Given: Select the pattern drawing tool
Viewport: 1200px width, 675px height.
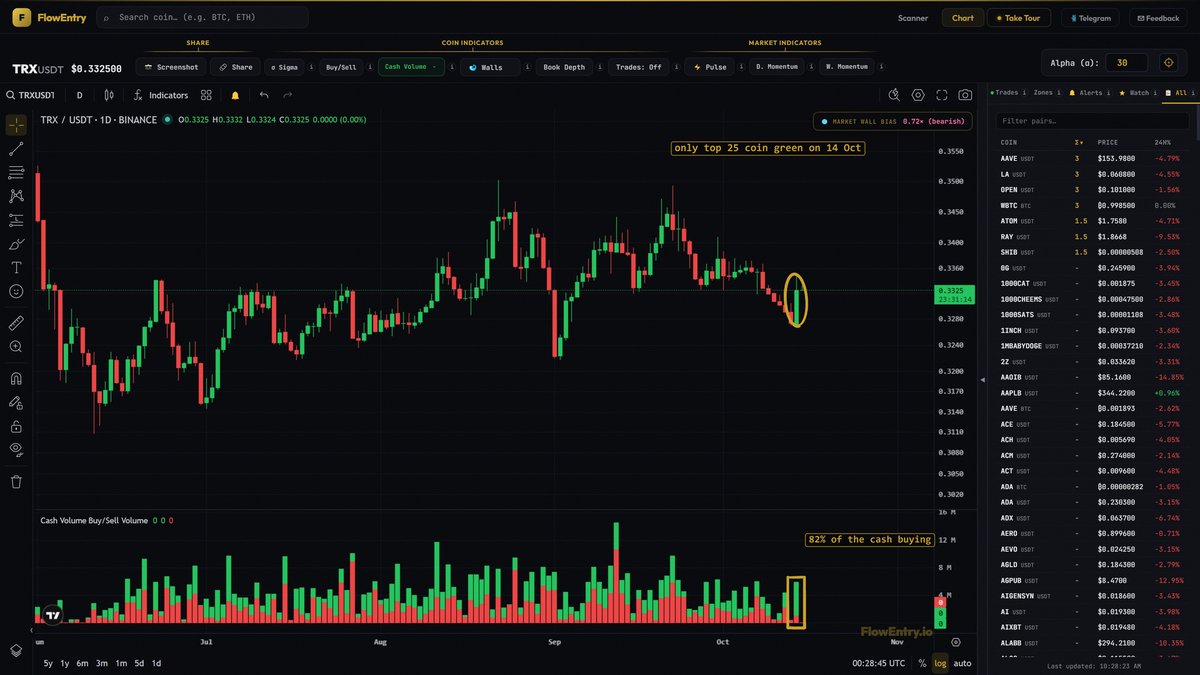Looking at the screenshot, I should 16,196.
